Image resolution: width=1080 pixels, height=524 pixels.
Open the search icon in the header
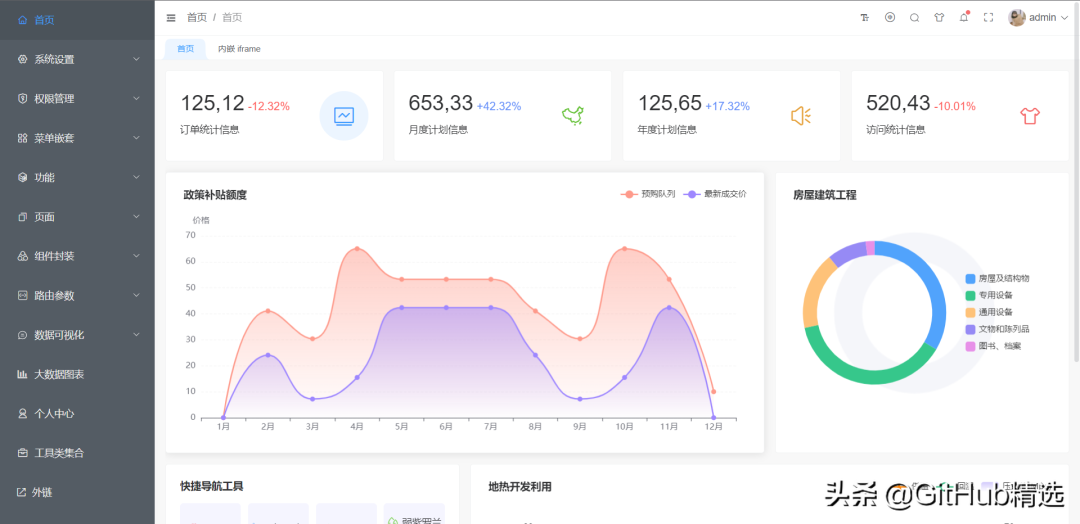pyautogui.click(x=914, y=17)
